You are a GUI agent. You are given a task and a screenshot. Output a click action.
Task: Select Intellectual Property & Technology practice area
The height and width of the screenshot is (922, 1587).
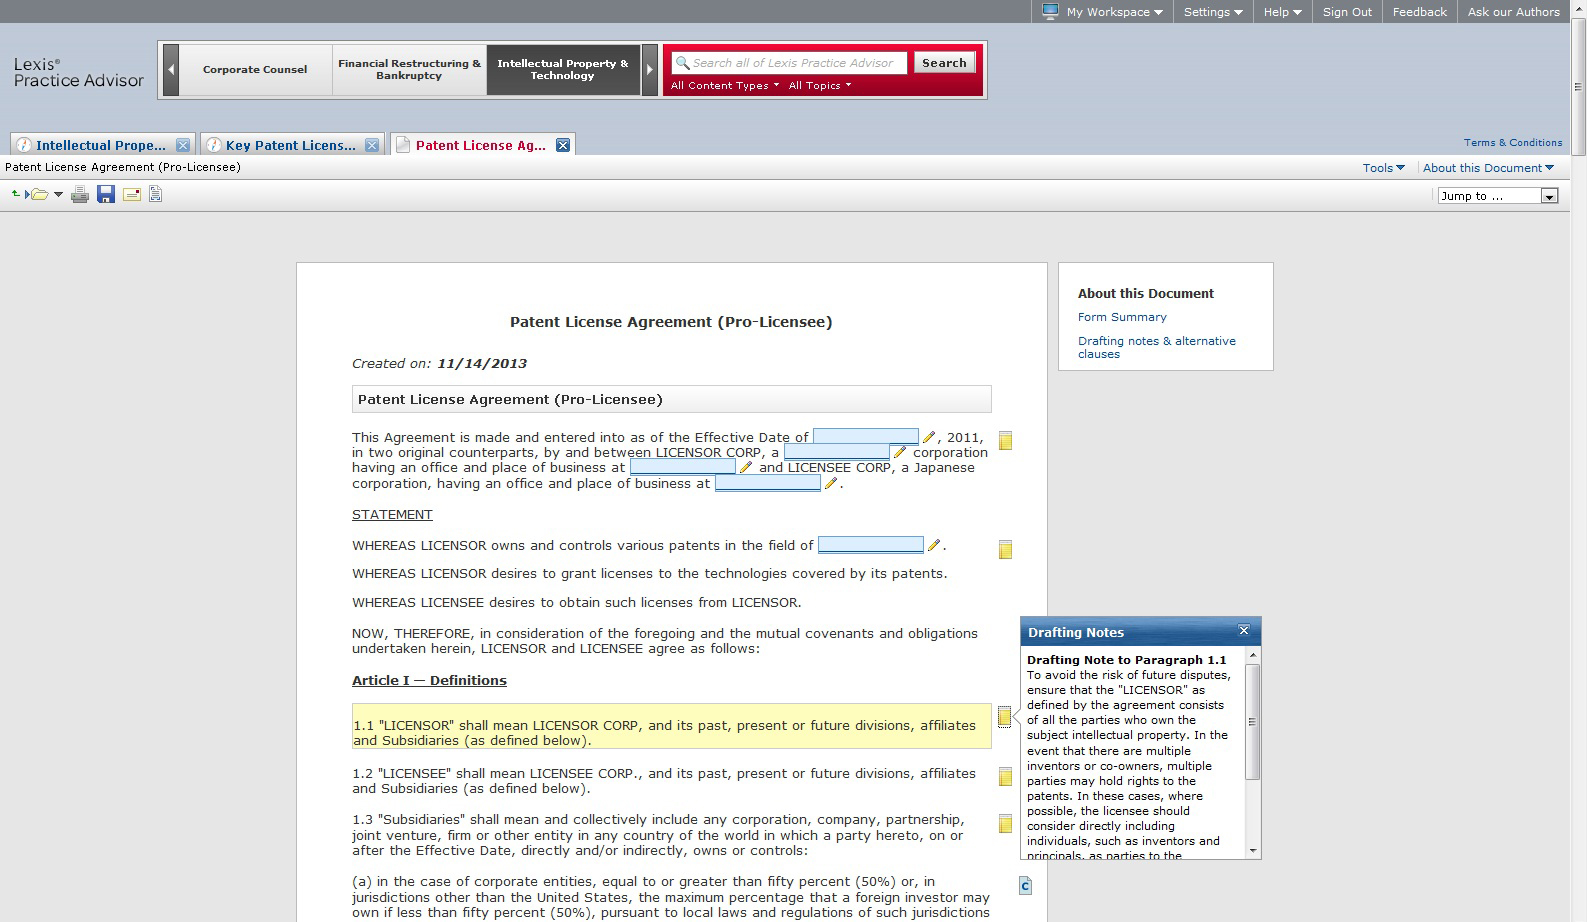click(563, 70)
